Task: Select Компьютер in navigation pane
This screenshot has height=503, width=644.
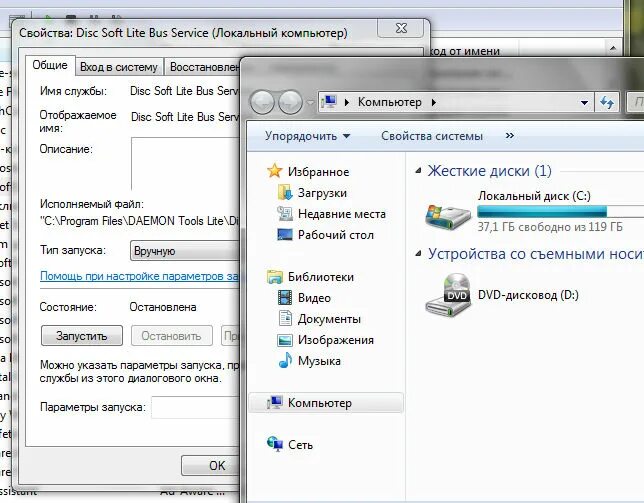Action: tap(326, 403)
